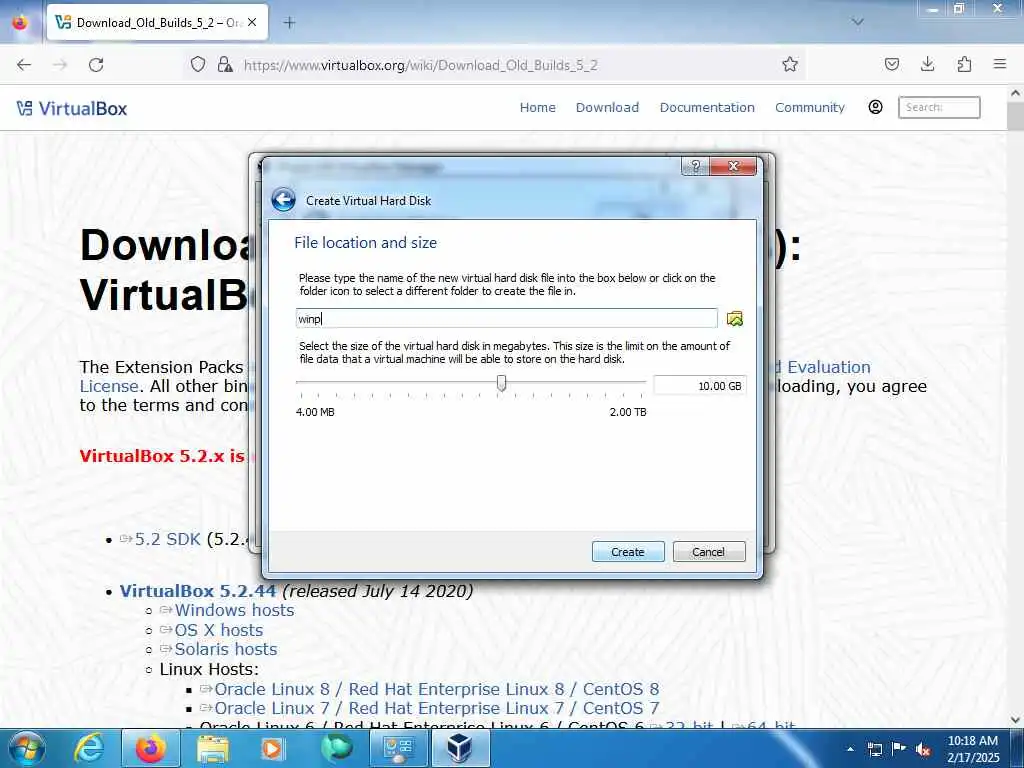The height and width of the screenshot is (768, 1024).
Task: Open the VirtualBox 5.2.44 link
Action: click(x=197, y=591)
